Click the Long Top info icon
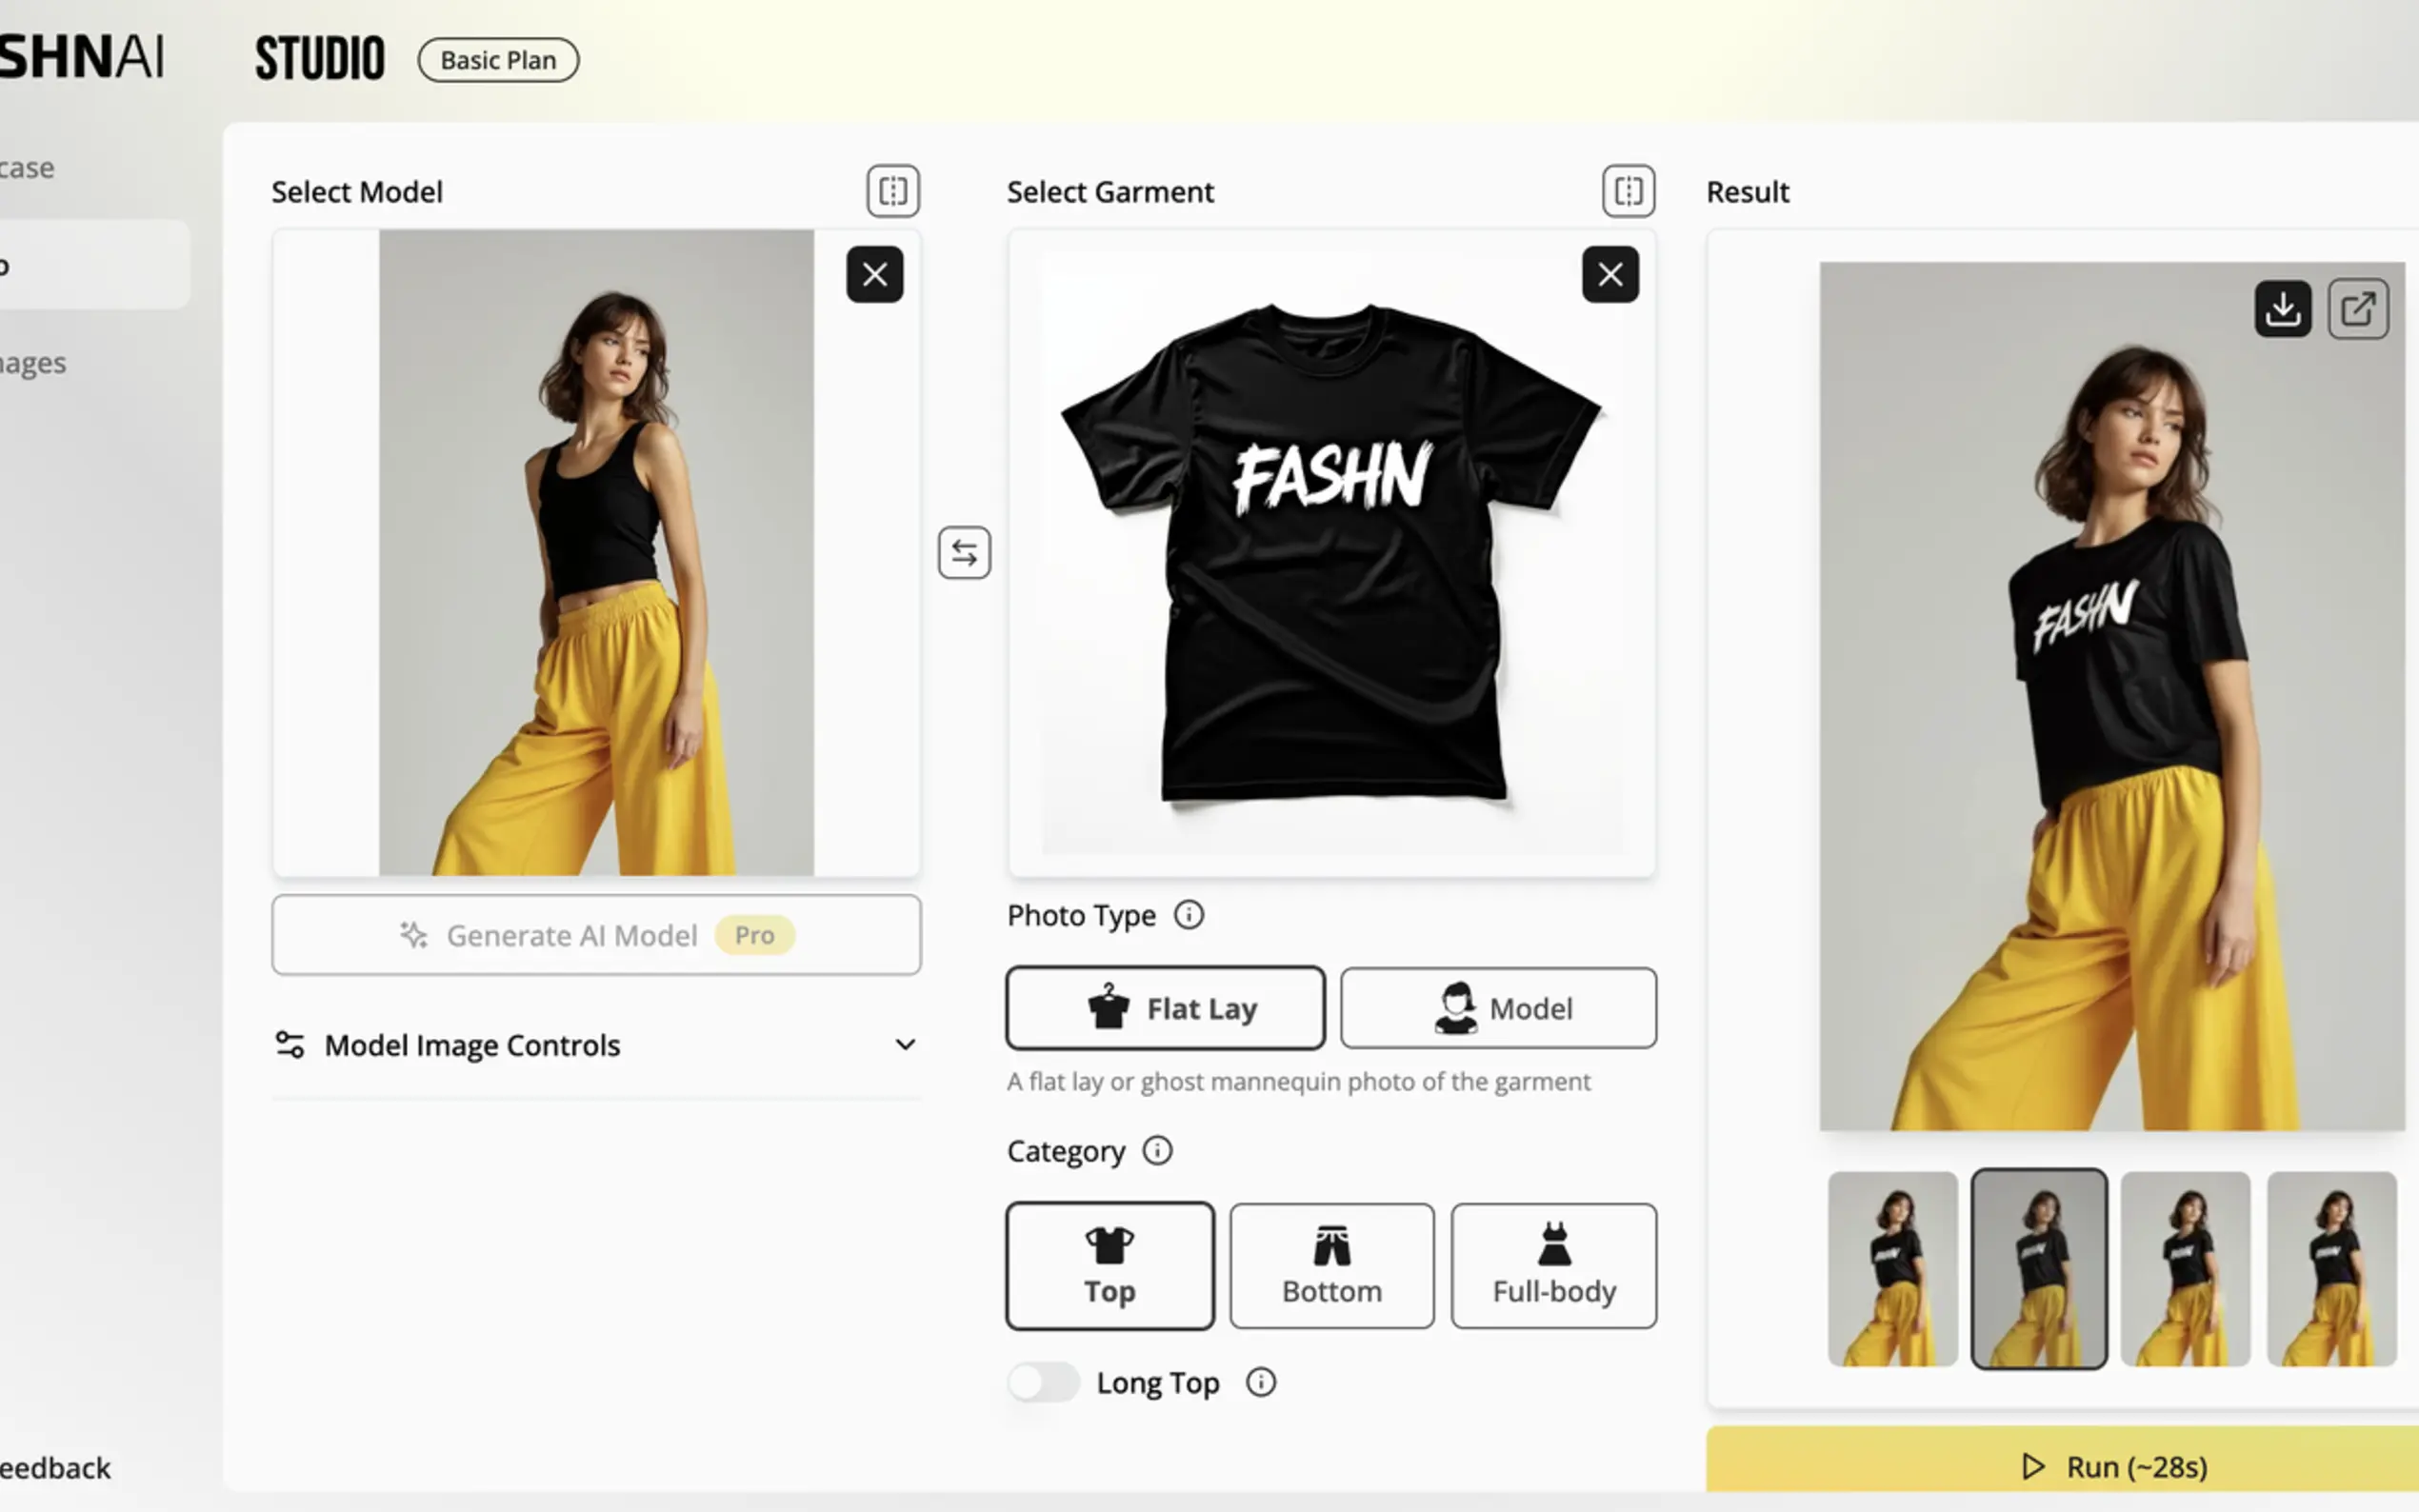This screenshot has height=1512, width=2419. click(x=1261, y=1382)
